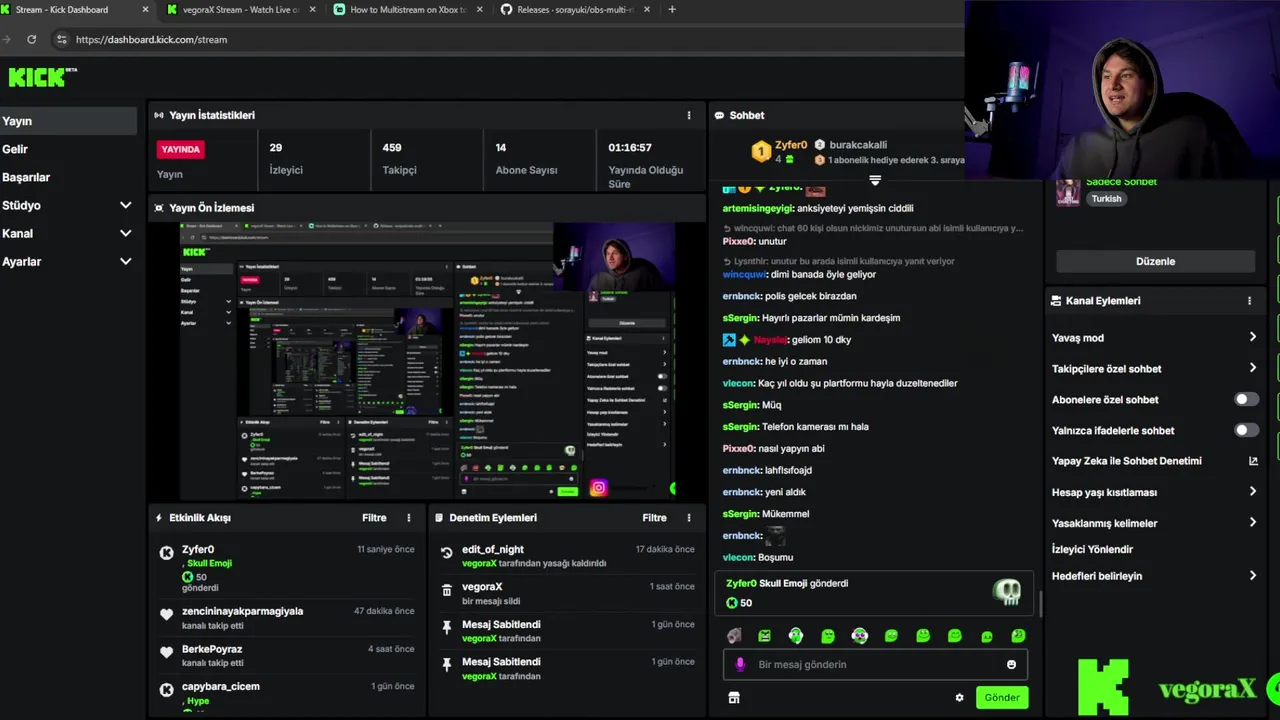Click the browser address bar URL
This screenshot has height=720, width=1280.
[151, 39]
